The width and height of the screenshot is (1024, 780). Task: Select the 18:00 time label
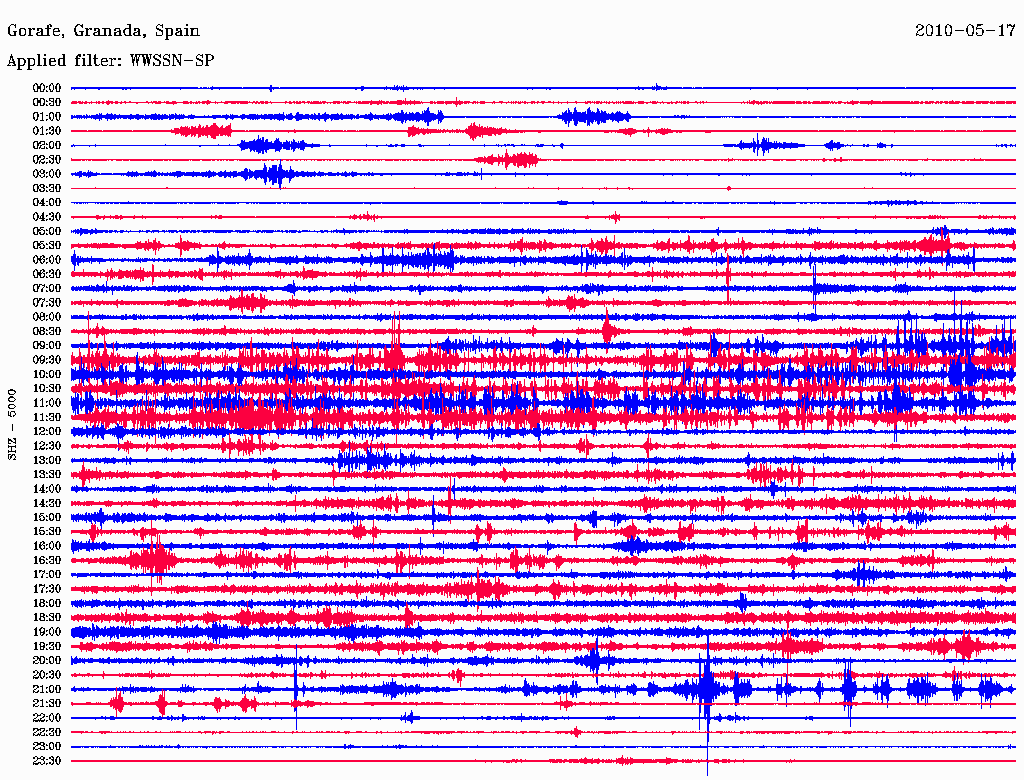(46, 604)
